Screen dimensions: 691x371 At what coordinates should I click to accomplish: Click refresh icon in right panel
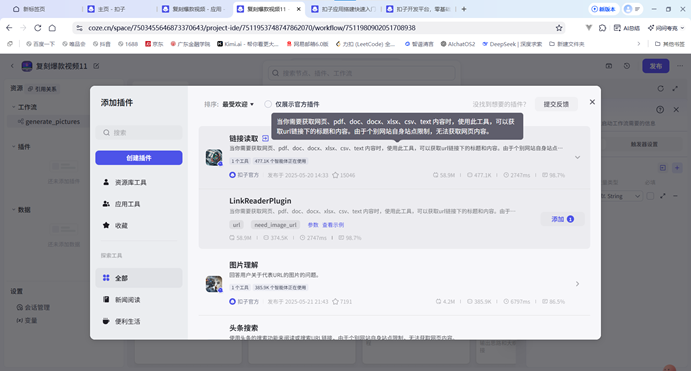click(x=660, y=89)
